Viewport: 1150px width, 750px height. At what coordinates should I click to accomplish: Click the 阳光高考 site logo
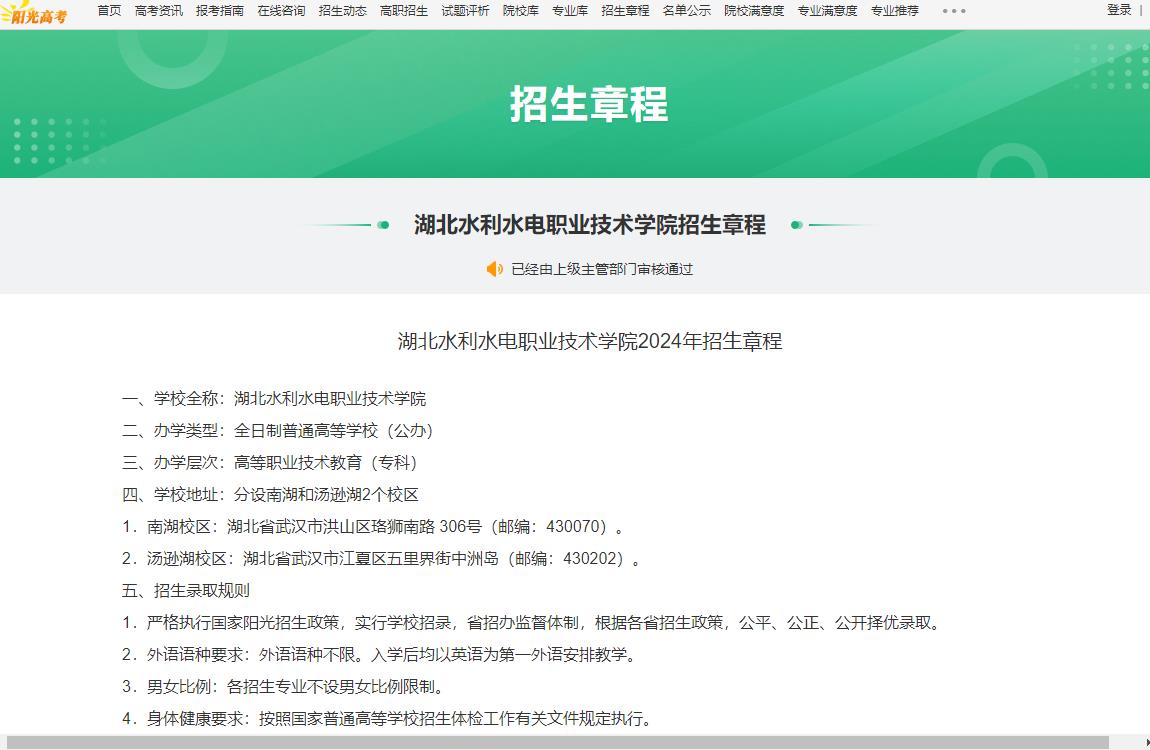coord(36,13)
